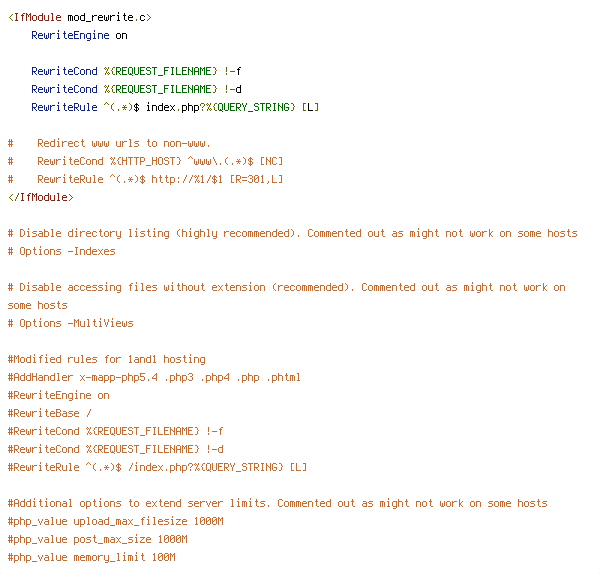Image resolution: width=600 pixels, height=574 pixels.
Task: Click the RewriteRule index.php?%{QUERY_STRING} line
Action: point(175,108)
